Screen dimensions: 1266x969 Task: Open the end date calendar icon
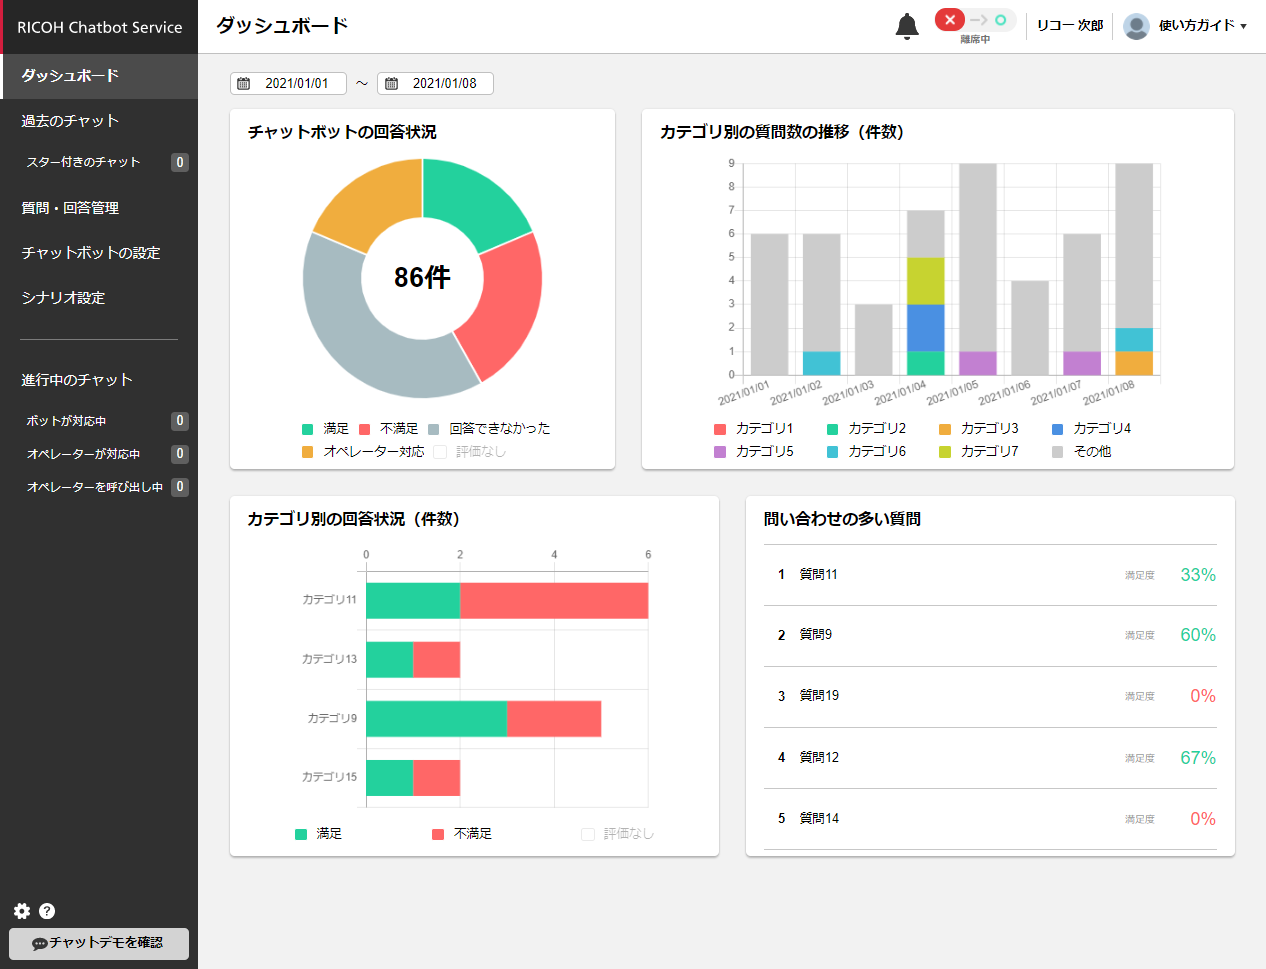click(x=391, y=84)
